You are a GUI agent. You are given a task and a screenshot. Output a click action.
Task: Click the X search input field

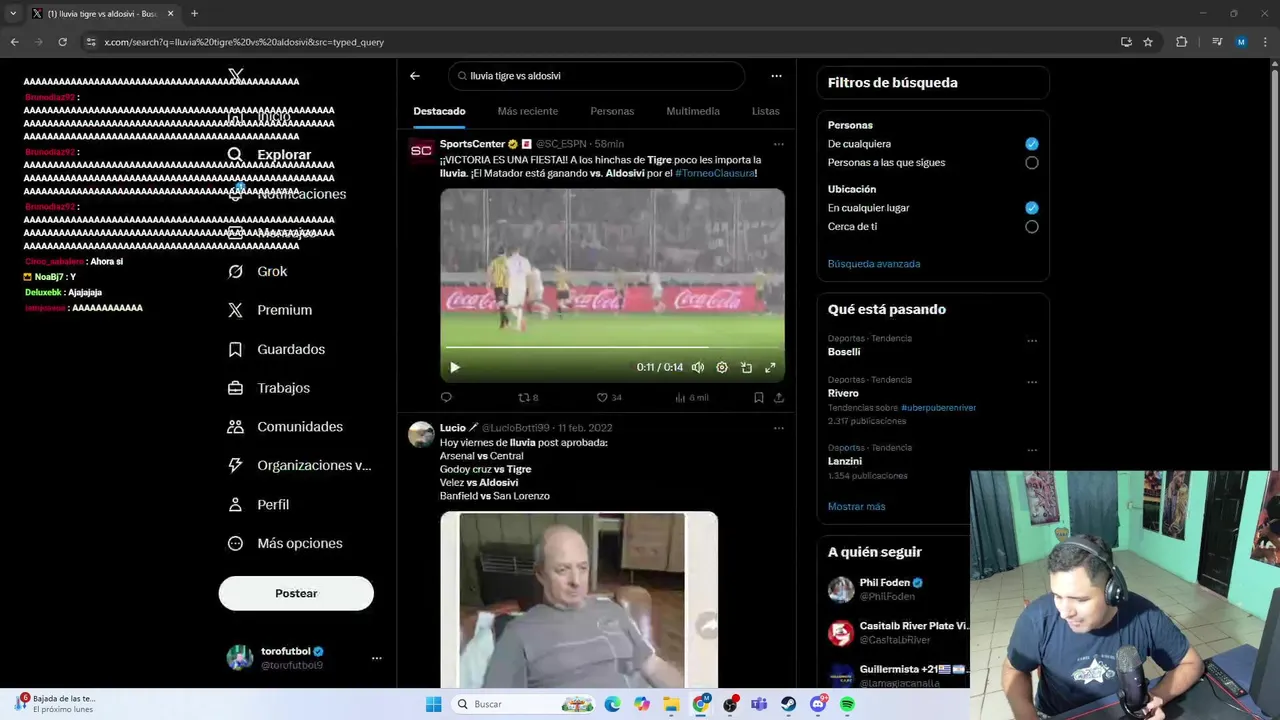597,76
